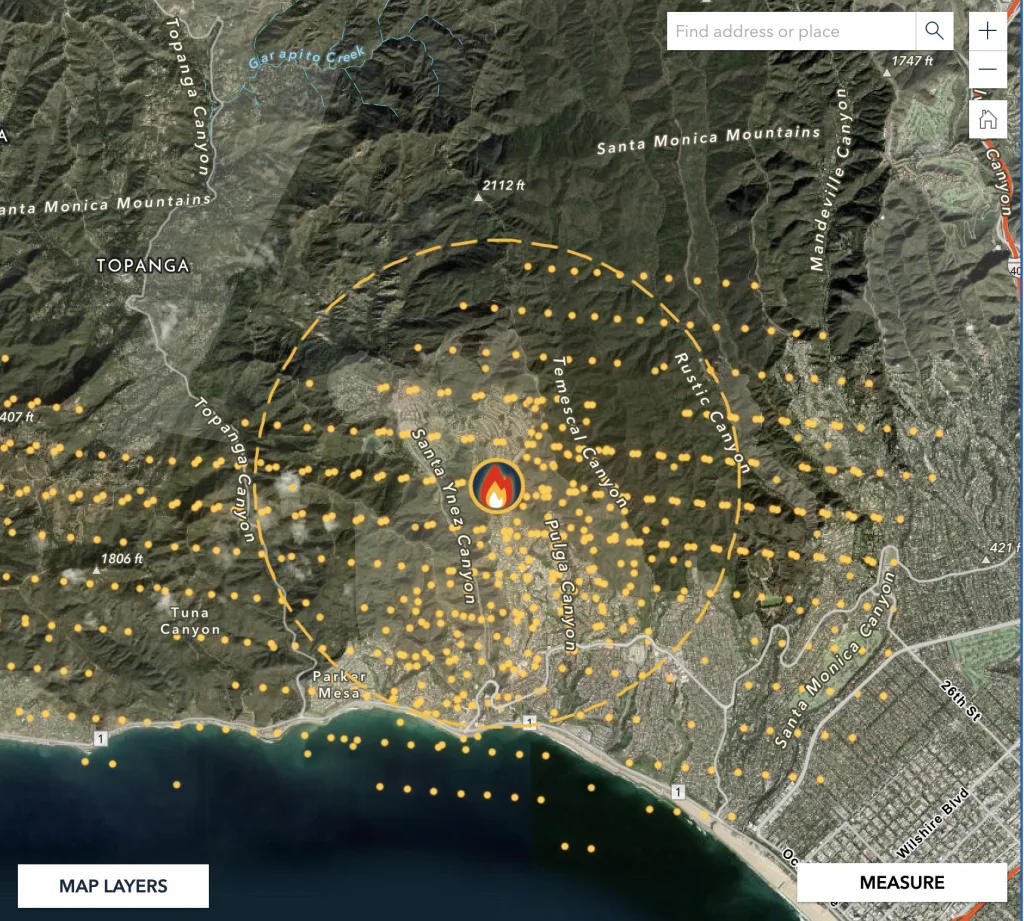
Task: Select the Tuna Canyon label
Action: tap(190, 621)
